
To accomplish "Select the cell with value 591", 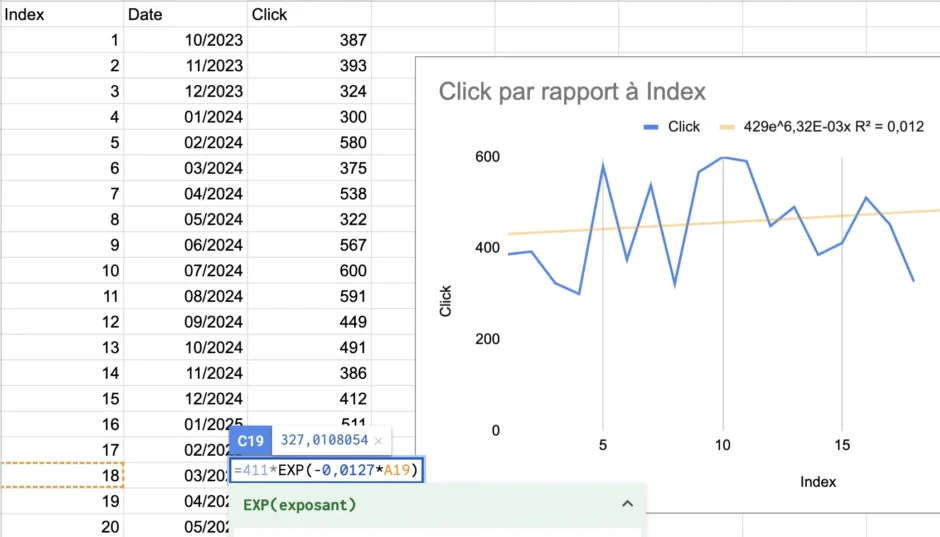I will coord(309,296).
